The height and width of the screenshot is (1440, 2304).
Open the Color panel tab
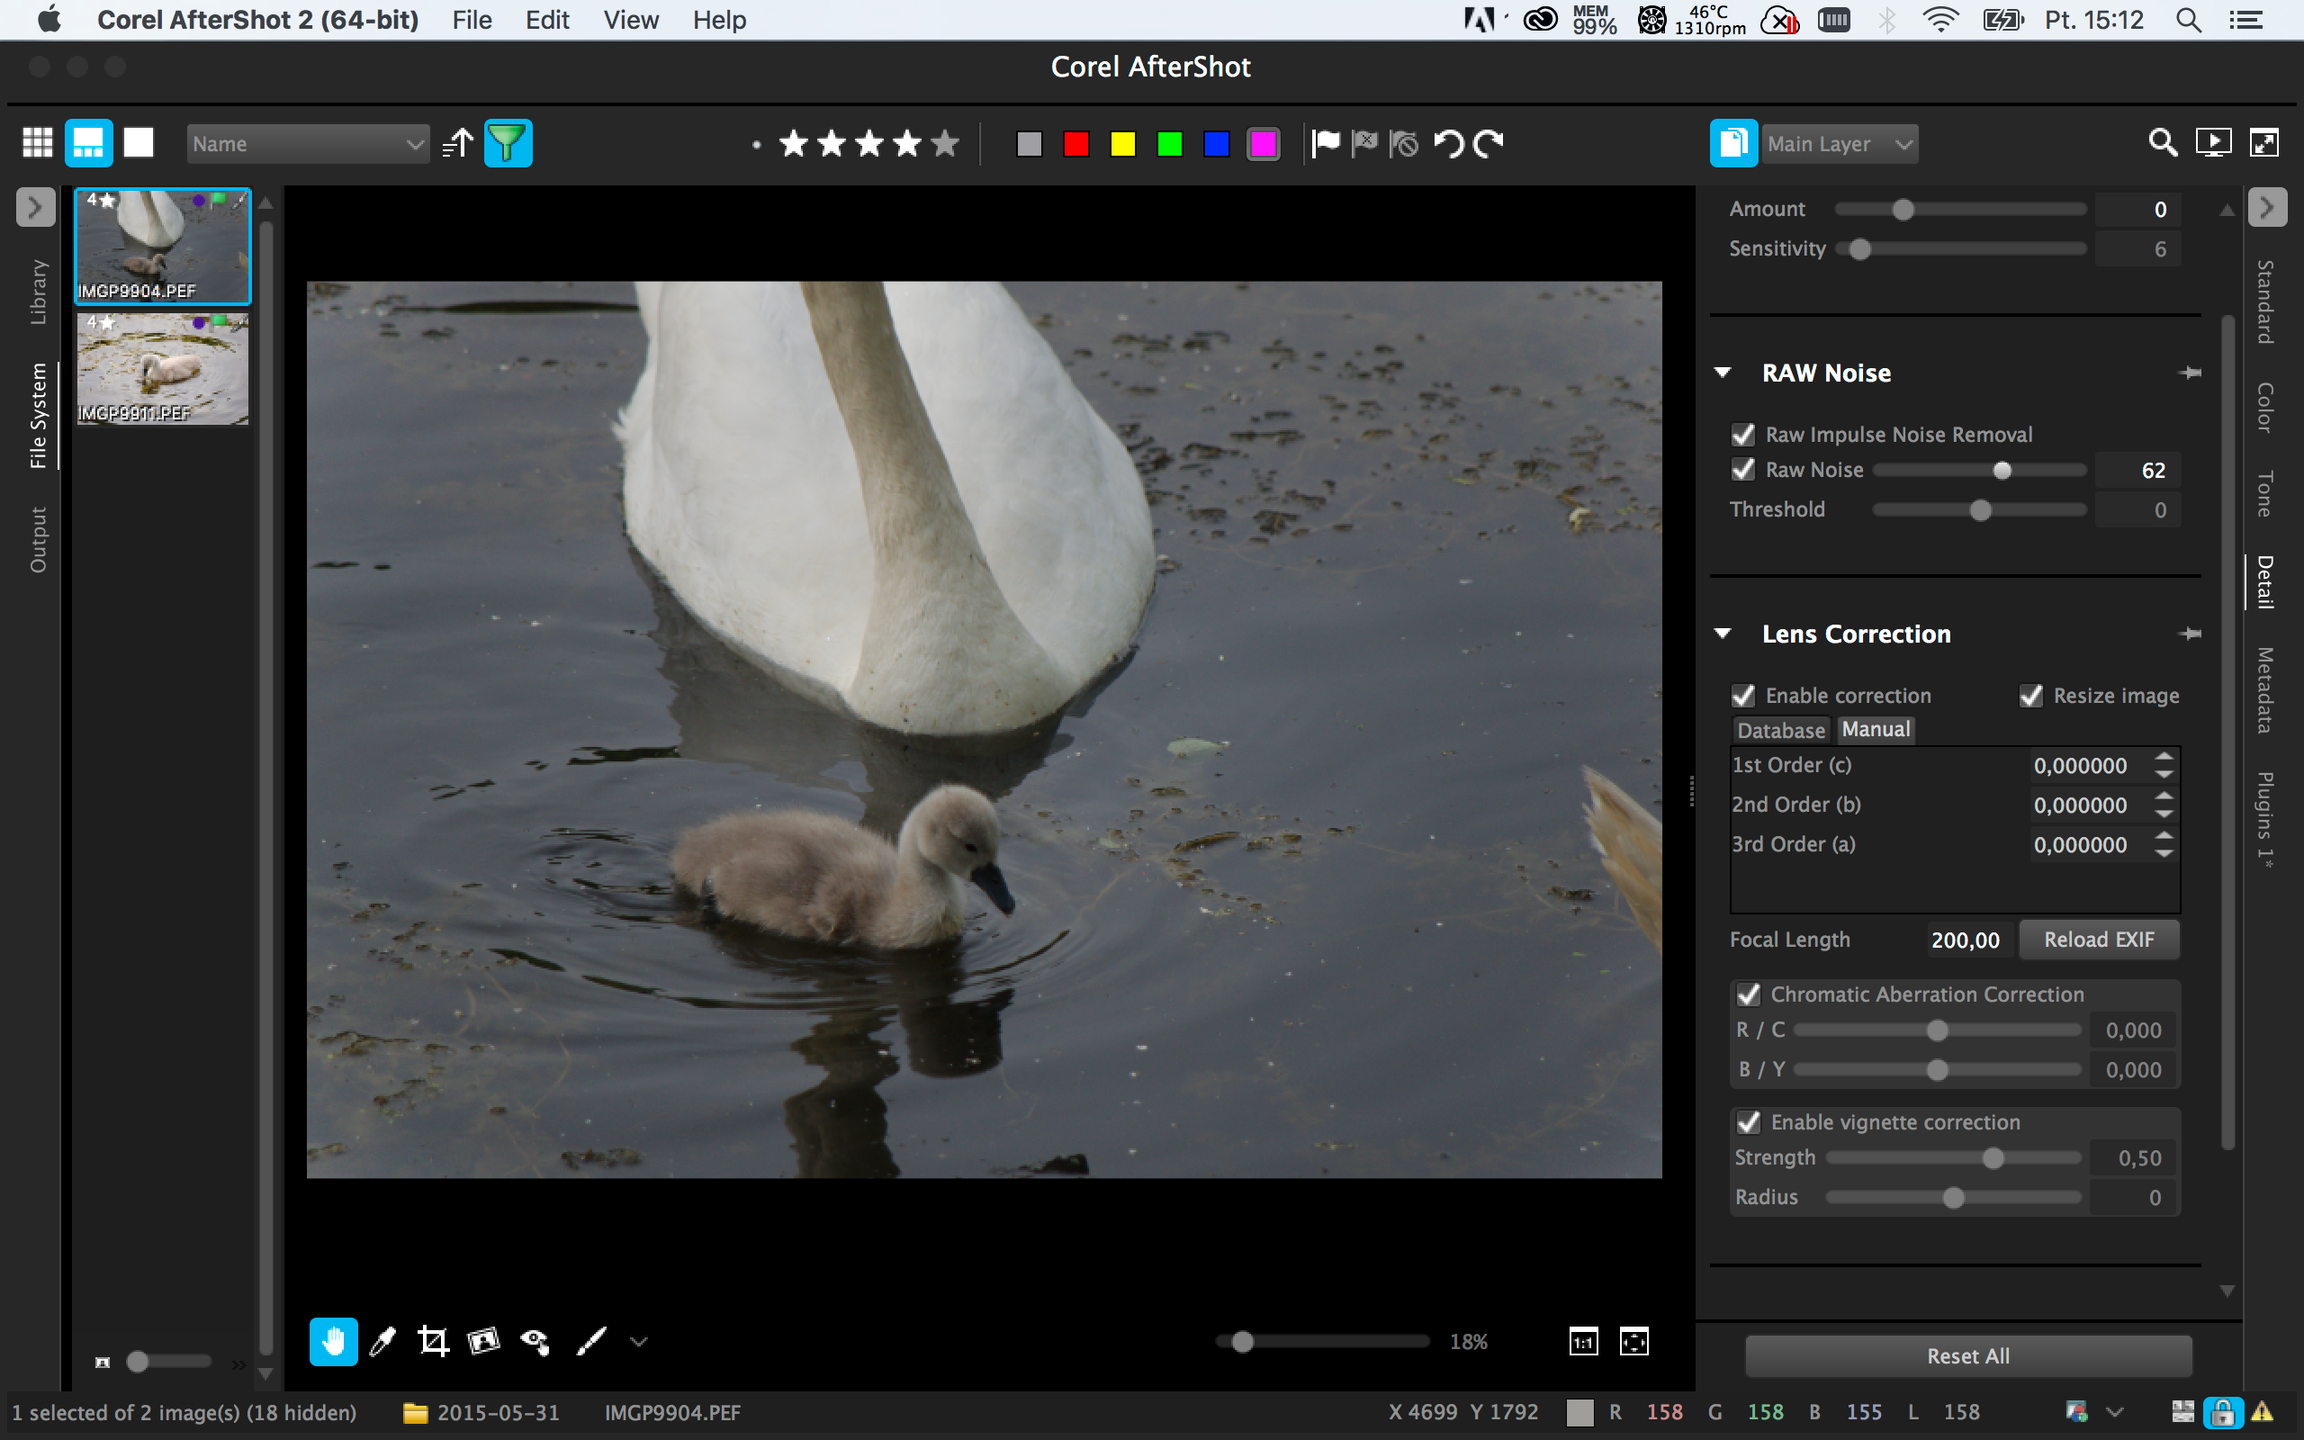pyautogui.click(x=2265, y=407)
